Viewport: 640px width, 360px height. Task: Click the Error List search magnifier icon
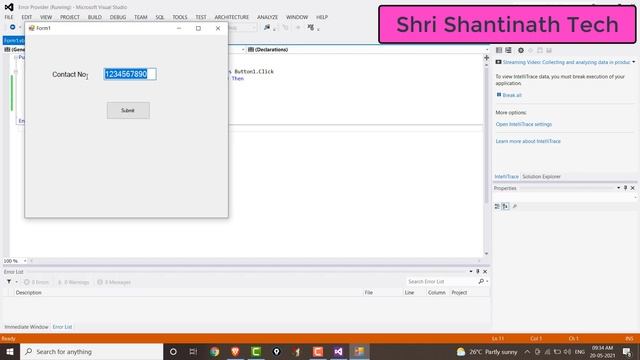point(481,282)
